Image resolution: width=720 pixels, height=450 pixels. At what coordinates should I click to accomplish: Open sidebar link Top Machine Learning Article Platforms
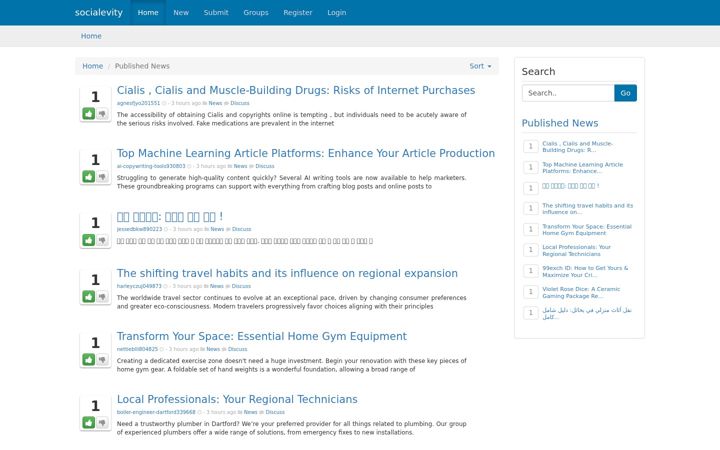(582, 168)
